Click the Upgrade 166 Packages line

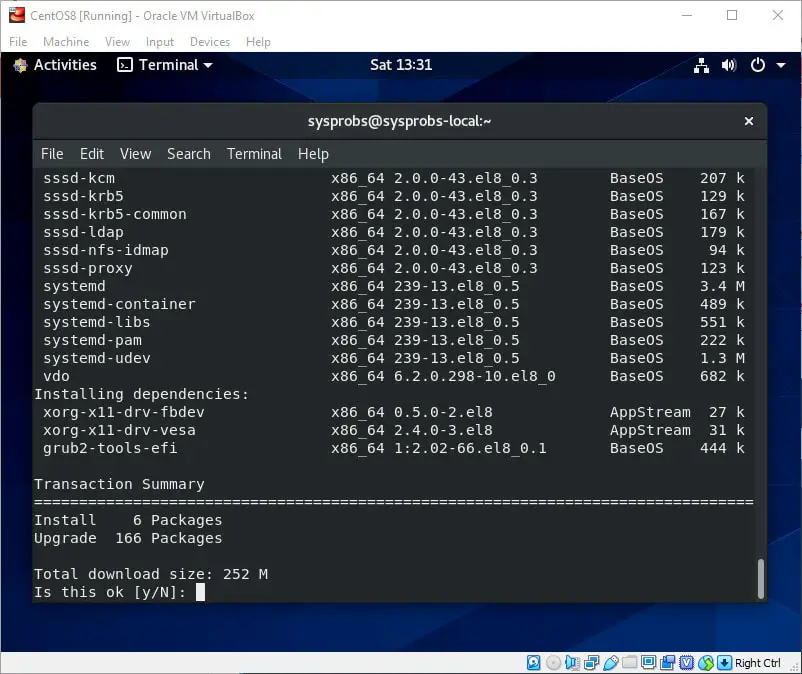[x=128, y=538]
